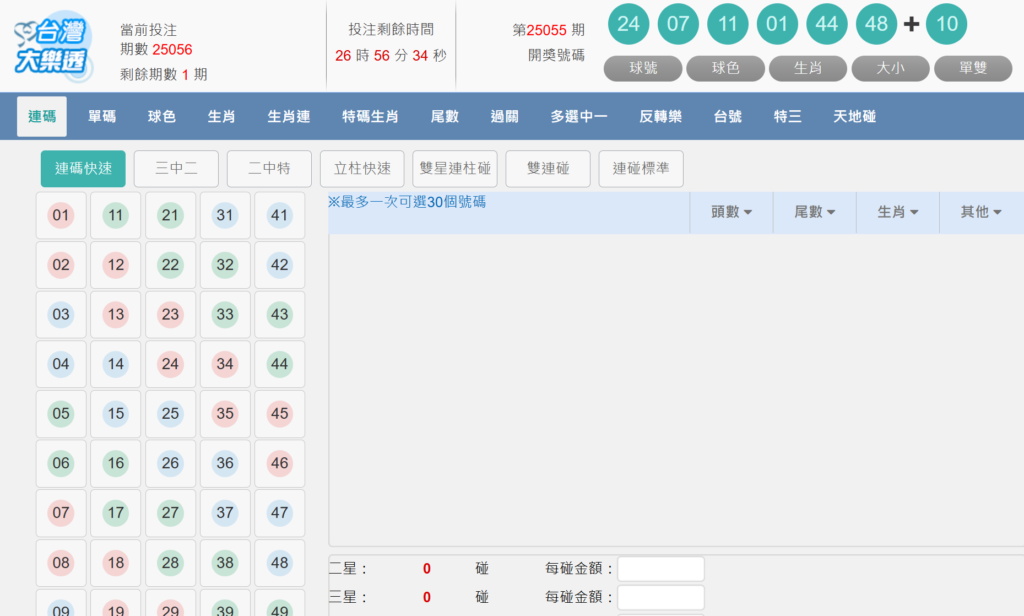Expand the 其他 dropdown menu

(x=979, y=212)
